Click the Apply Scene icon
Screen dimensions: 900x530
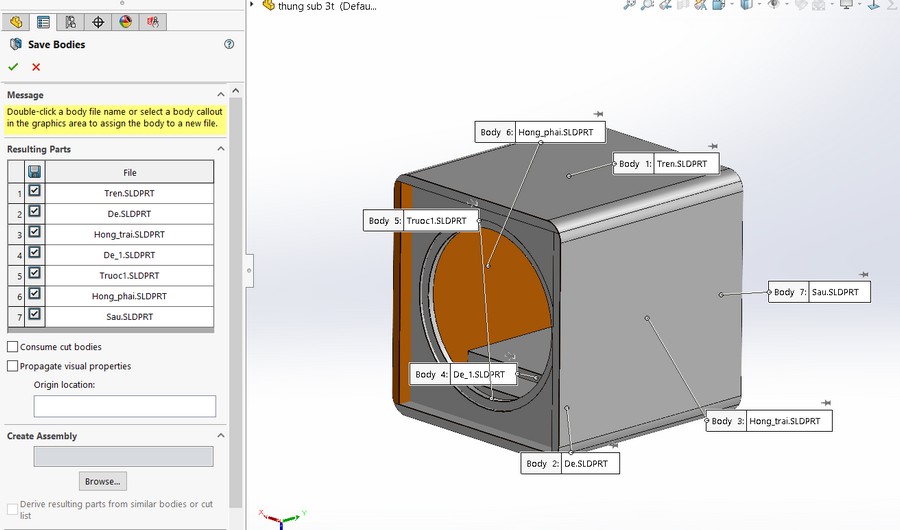pos(818,5)
